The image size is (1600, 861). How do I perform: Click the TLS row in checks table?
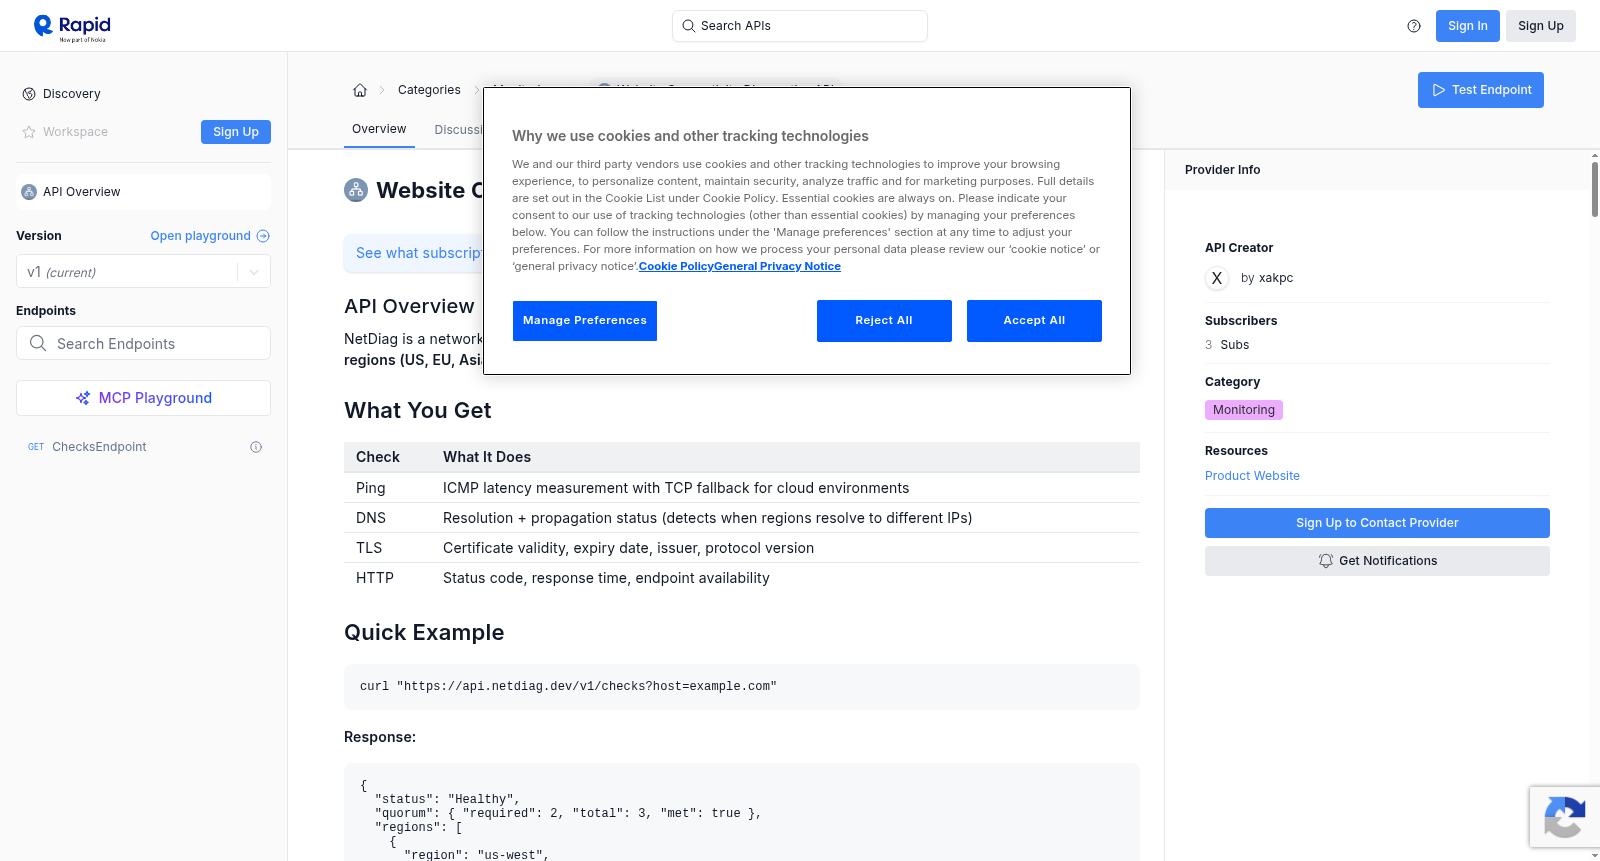pos(741,548)
